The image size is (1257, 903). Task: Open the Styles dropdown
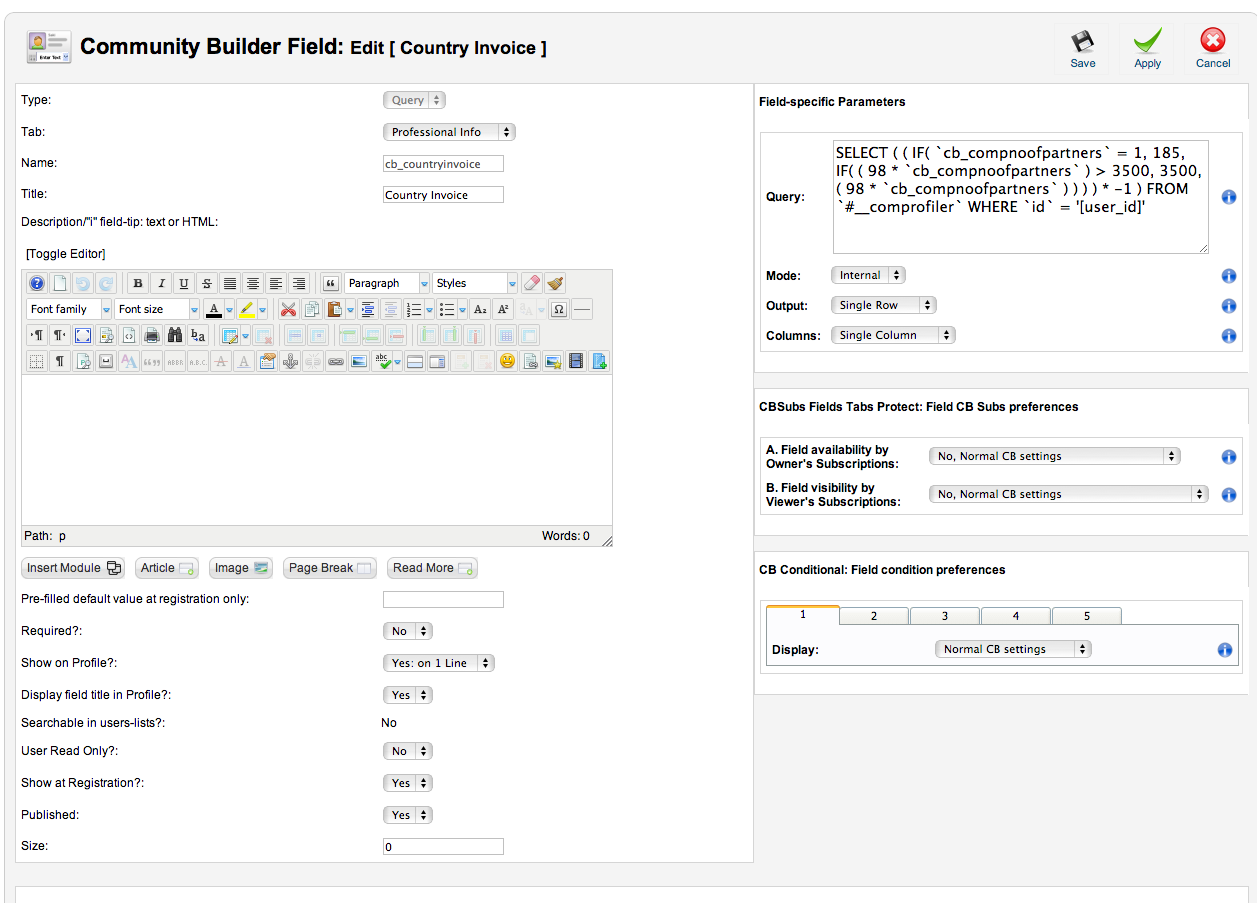click(x=475, y=283)
